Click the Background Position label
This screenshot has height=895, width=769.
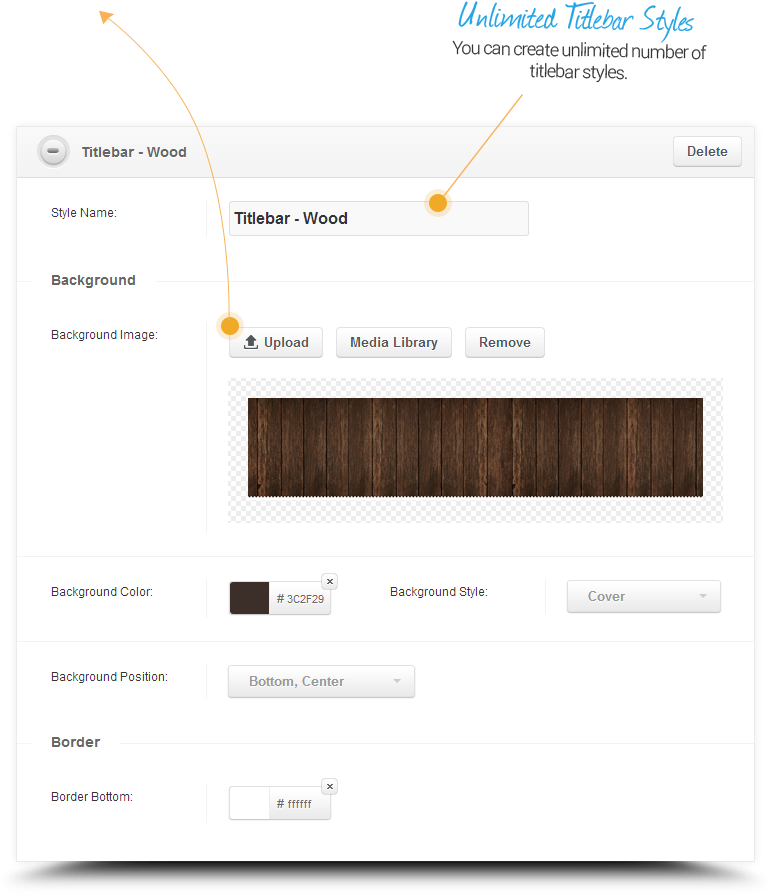click(x=110, y=677)
